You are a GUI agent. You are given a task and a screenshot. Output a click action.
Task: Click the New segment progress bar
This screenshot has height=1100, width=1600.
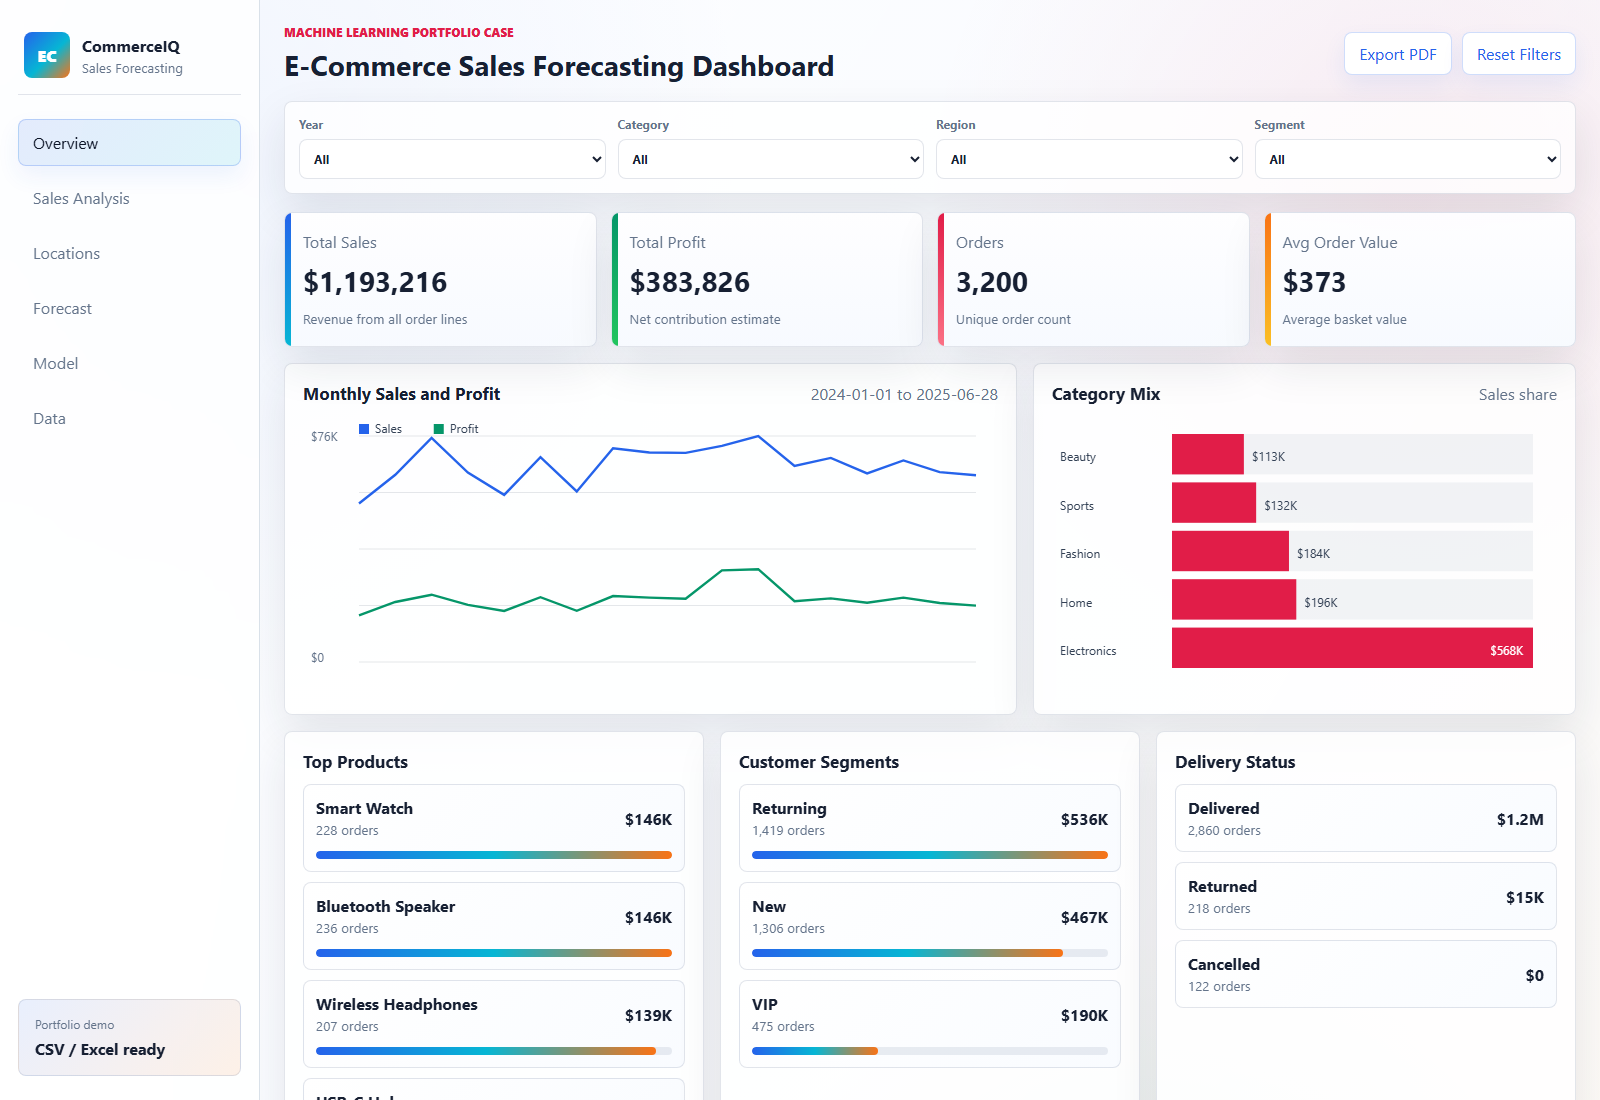tap(930, 953)
